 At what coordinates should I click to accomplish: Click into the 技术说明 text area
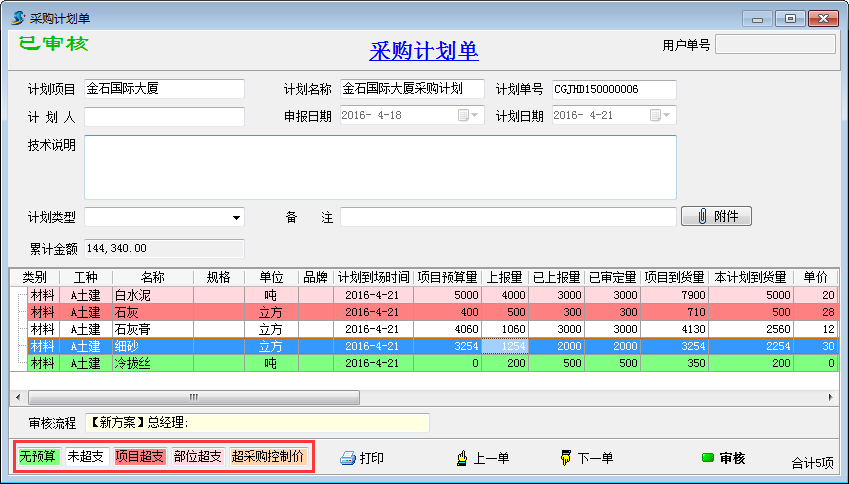point(380,167)
